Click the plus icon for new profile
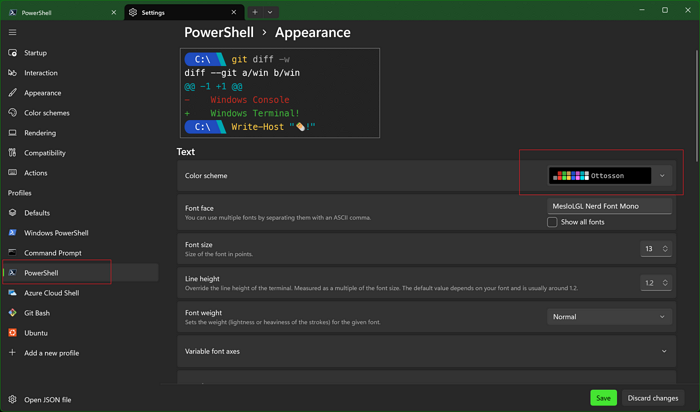The height and width of the screenshot is (412, 700). 12,352
